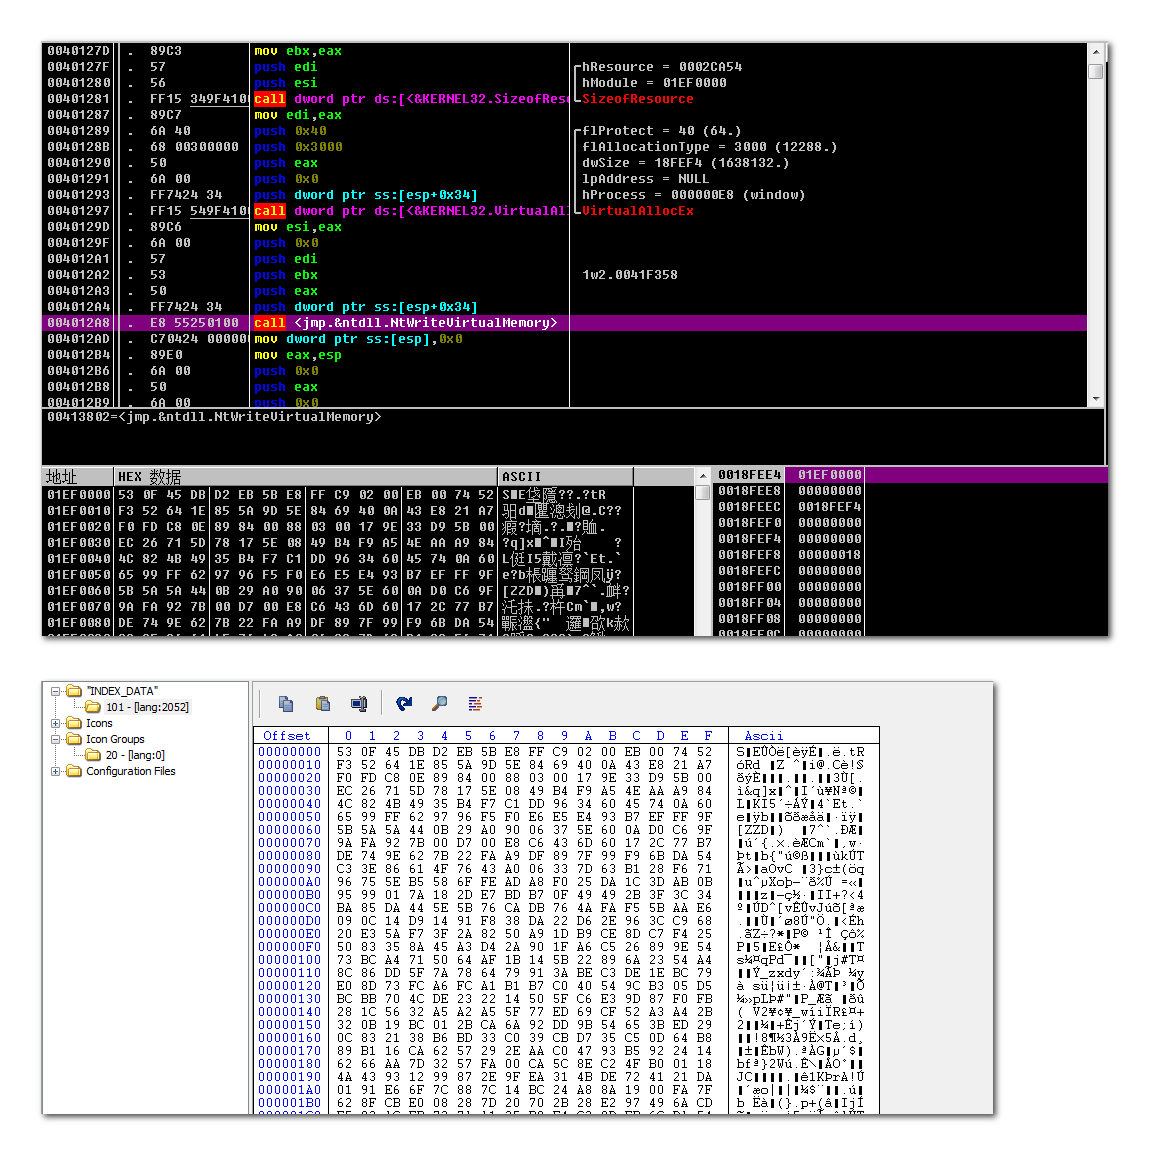This screenshot has width=1150, height=1156.
Task: Click the disassembly scrollbar up arrow
Action: pyautogui.click(x=1096, y=52)
